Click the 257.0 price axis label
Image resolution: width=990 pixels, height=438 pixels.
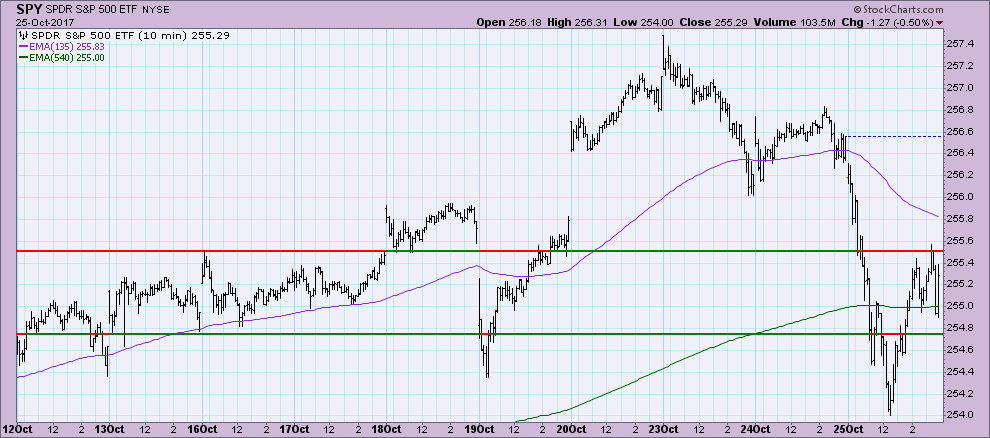point(960,87)
